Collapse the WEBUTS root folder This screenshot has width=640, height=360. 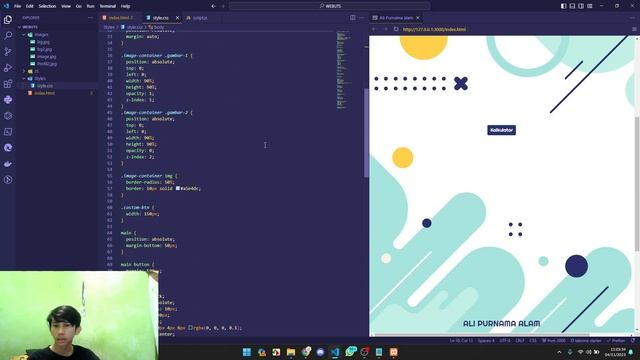click(x=57, y=27)
